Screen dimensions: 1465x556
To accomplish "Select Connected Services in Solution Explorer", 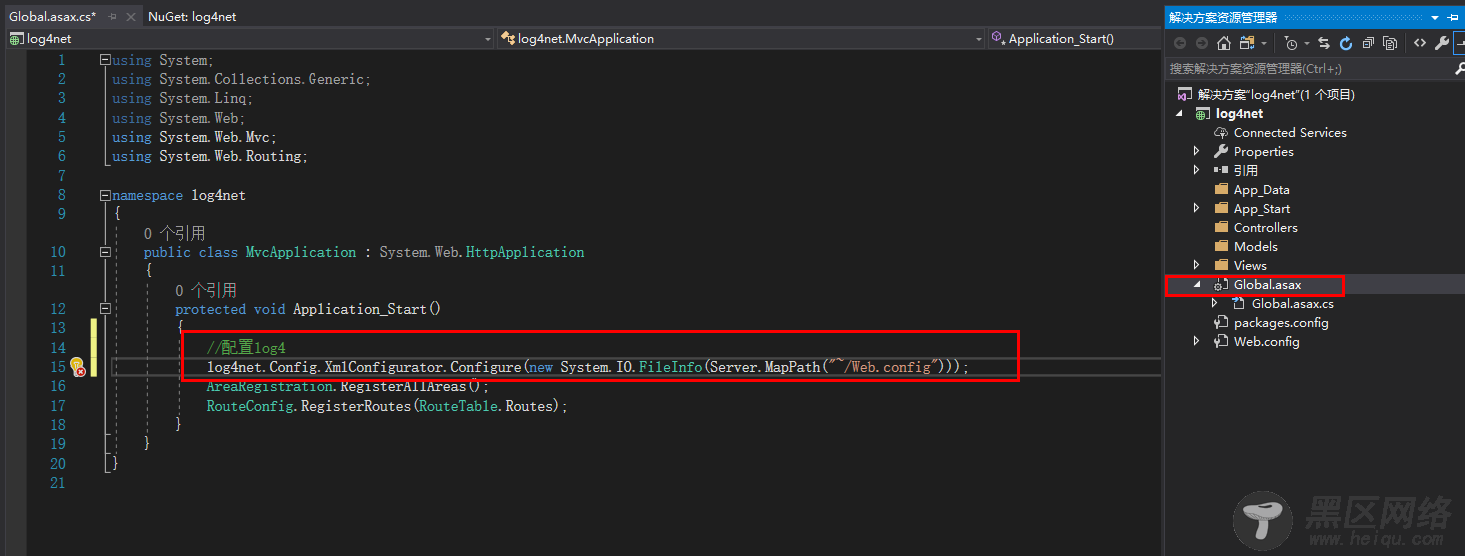I will 1290,132.
